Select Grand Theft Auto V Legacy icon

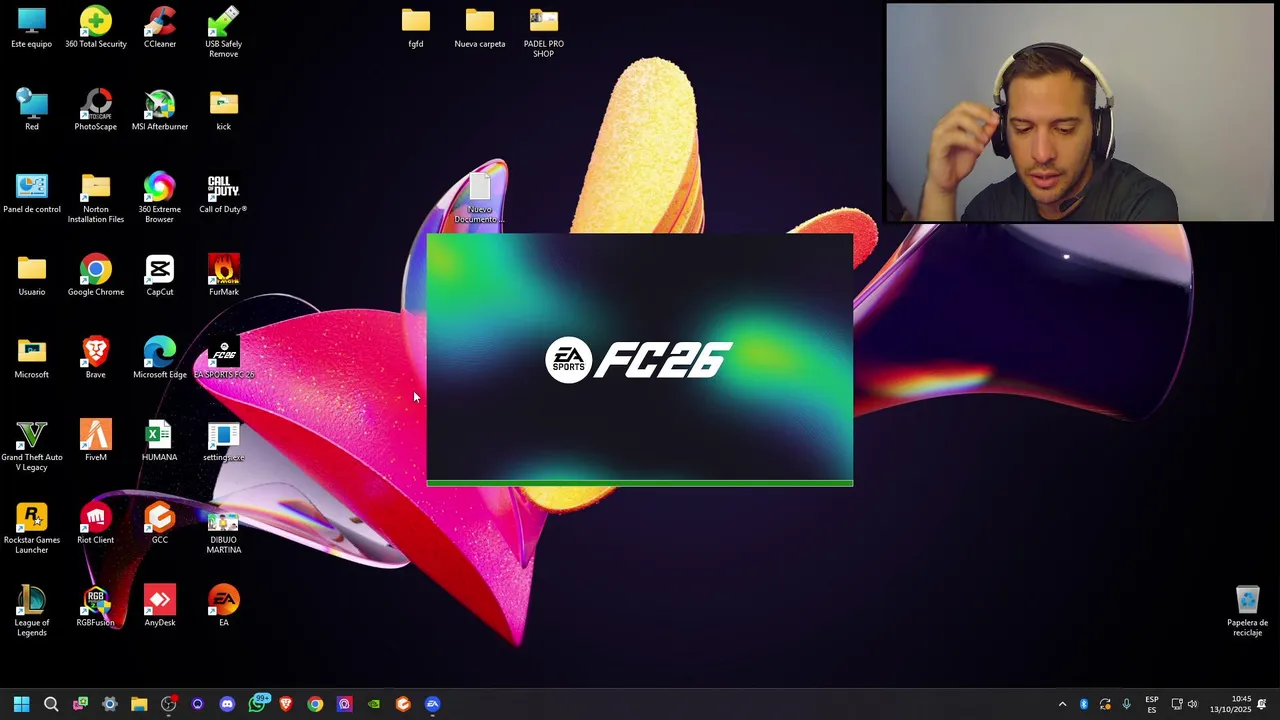point(32,446)
